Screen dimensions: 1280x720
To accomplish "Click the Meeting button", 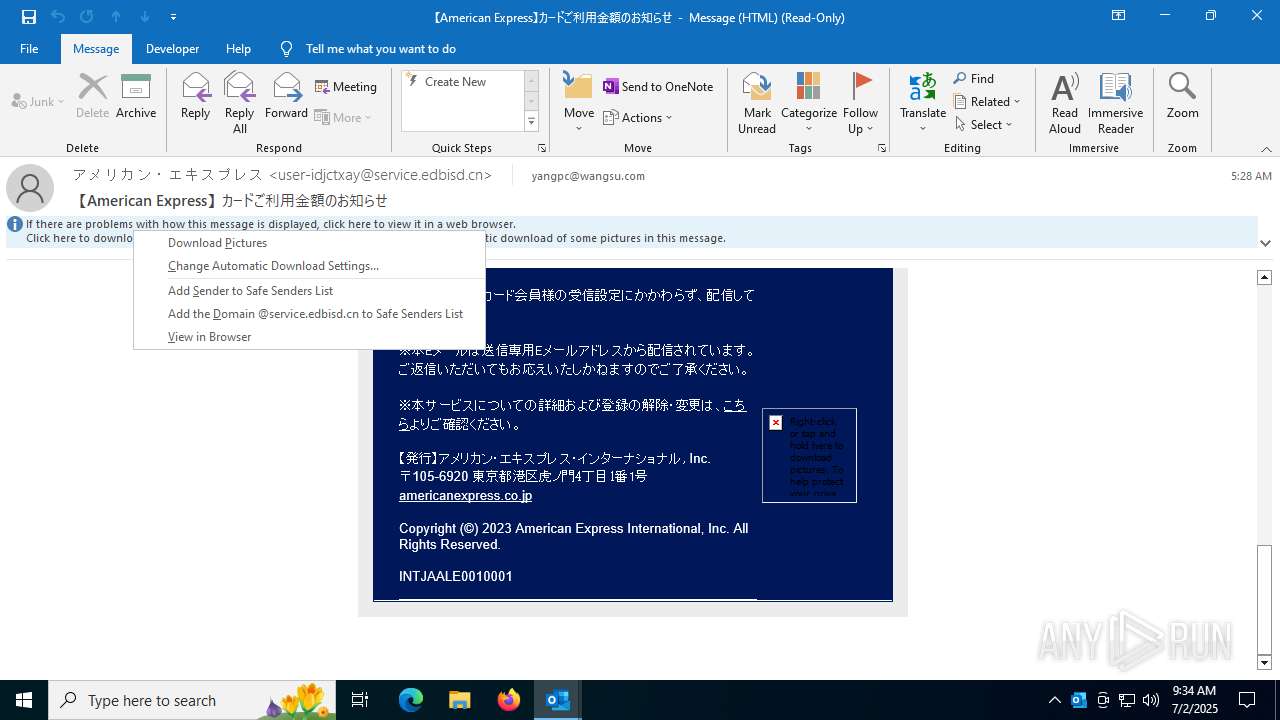I will click(346, 87).
